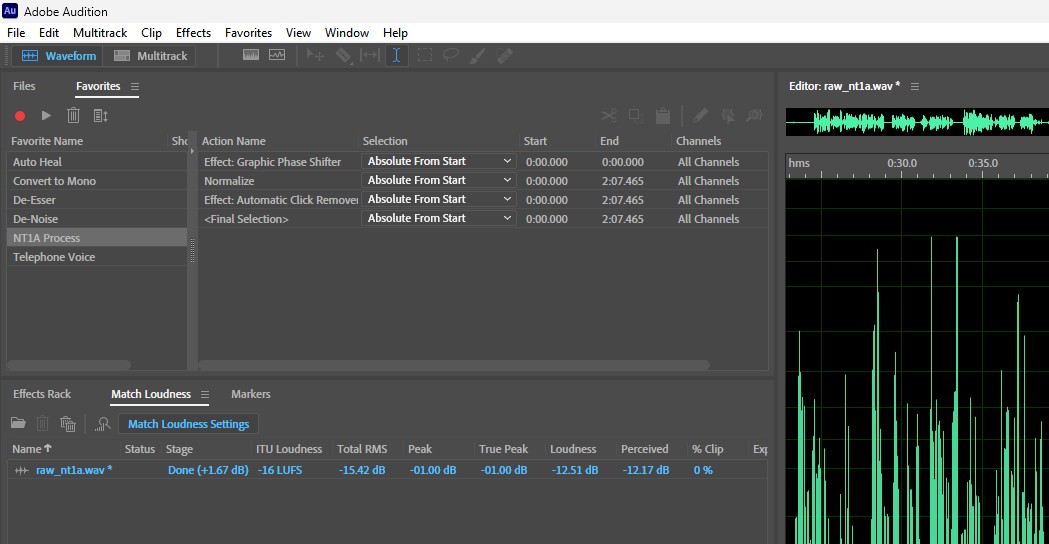Select the Time Selection tool
Screen dimensions: 1049x544
[396, 56]
